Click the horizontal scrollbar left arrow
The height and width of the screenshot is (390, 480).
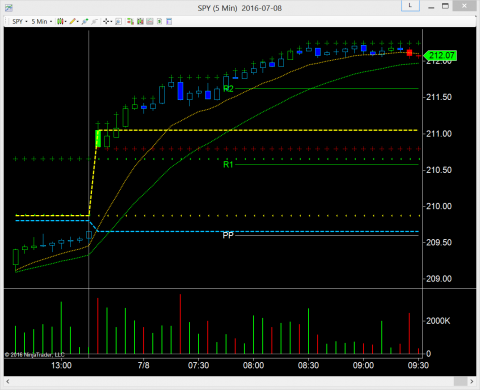(8, 381)
